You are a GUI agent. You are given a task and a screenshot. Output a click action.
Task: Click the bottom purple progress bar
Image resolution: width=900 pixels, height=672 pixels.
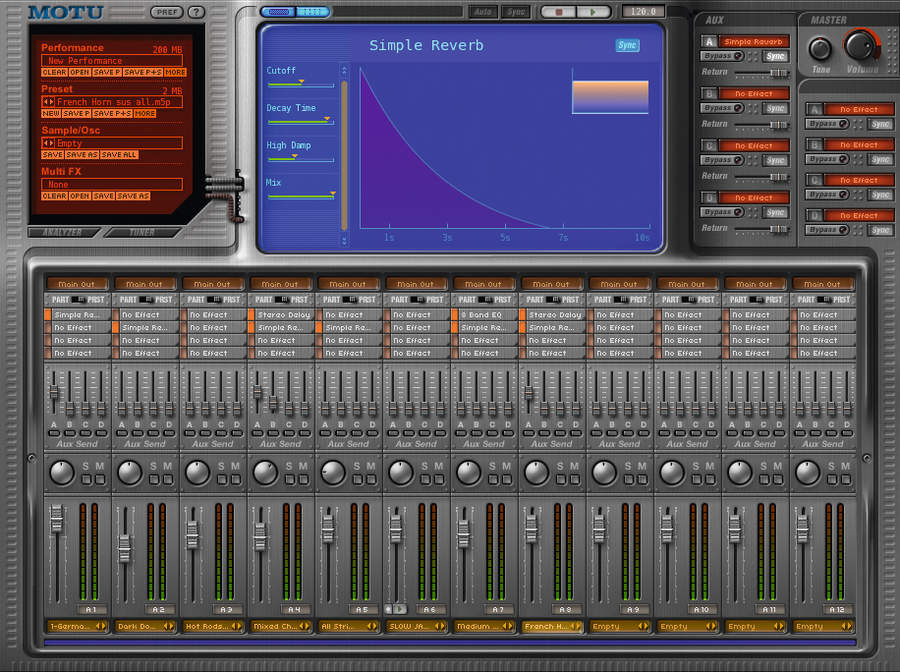pyautogui.click(x=450, y=642)
